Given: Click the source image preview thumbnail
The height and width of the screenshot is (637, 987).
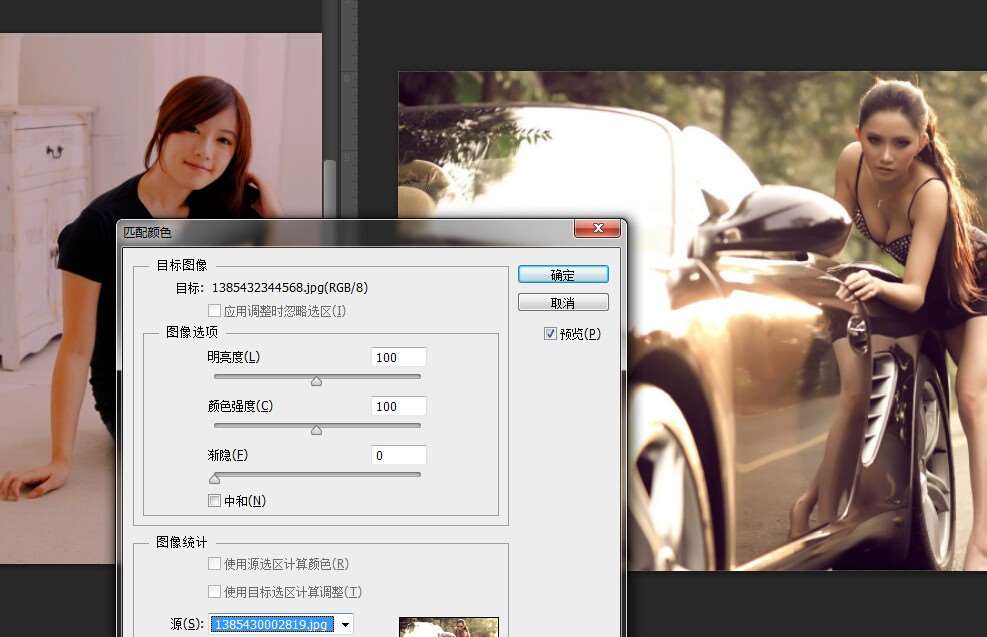Looking at the screenshot, I should click(448, 627).
